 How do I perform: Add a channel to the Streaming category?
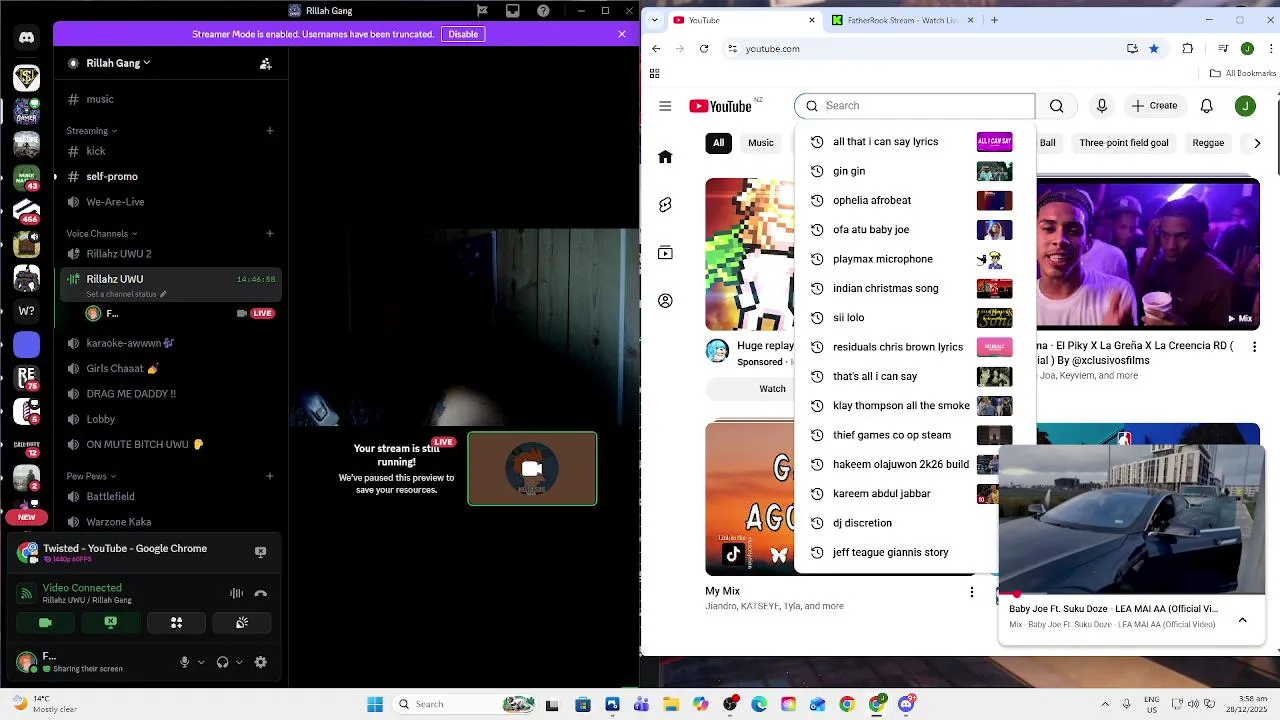(270, 131)
